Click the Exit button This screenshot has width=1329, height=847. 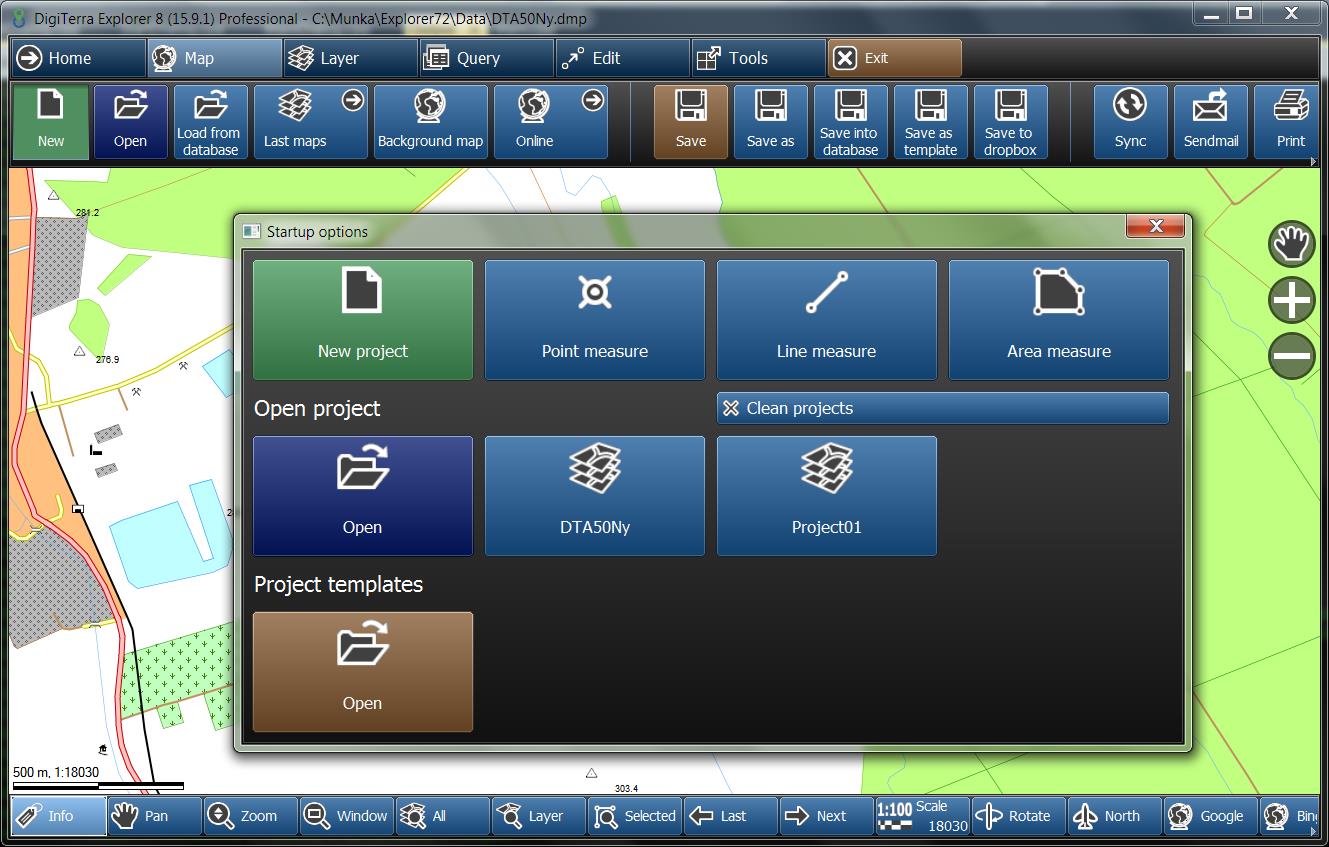tap(895, 58)
